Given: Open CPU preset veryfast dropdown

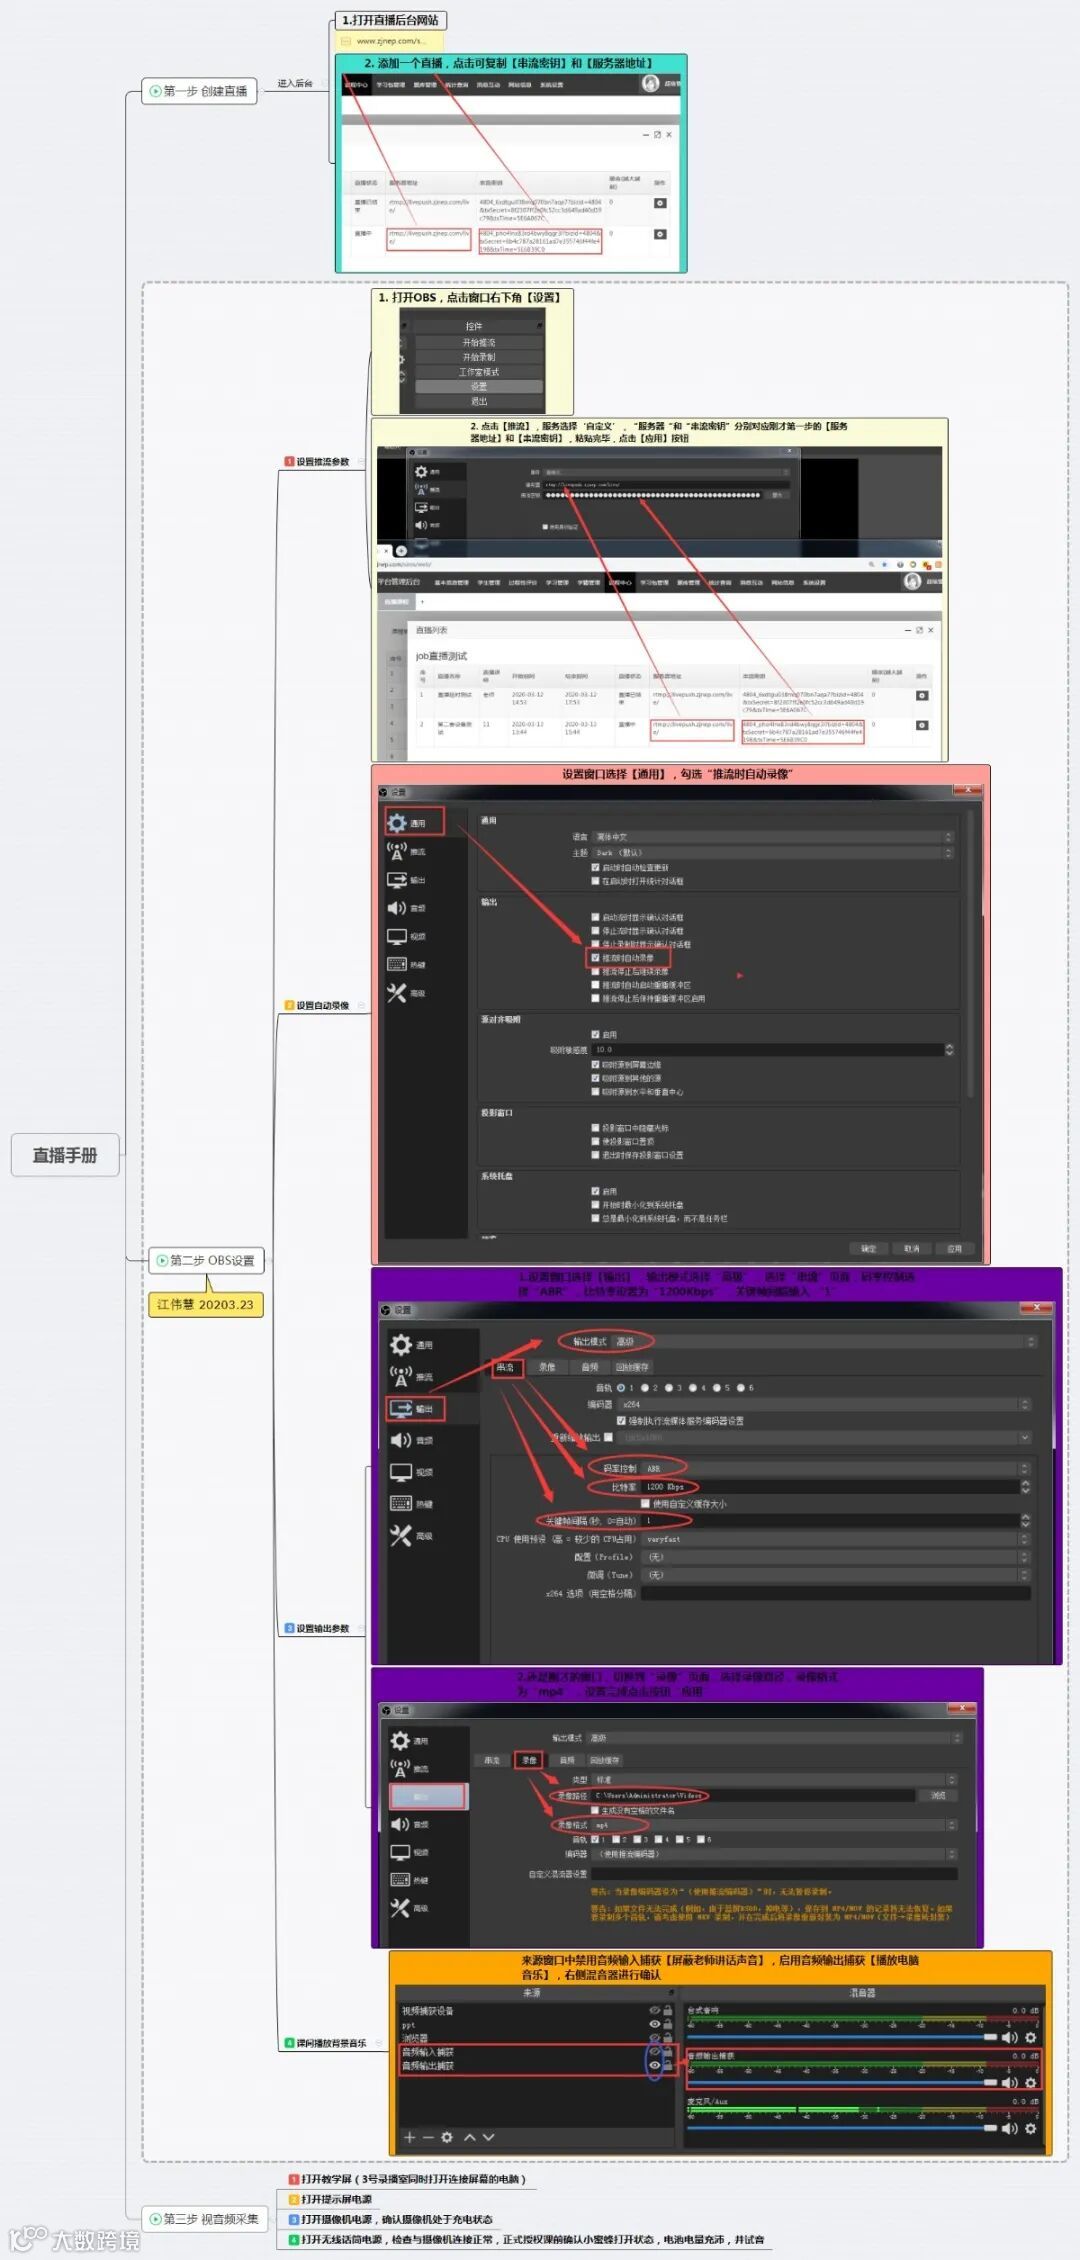Looking at the screenshot, I should (x=835, y=1539).
